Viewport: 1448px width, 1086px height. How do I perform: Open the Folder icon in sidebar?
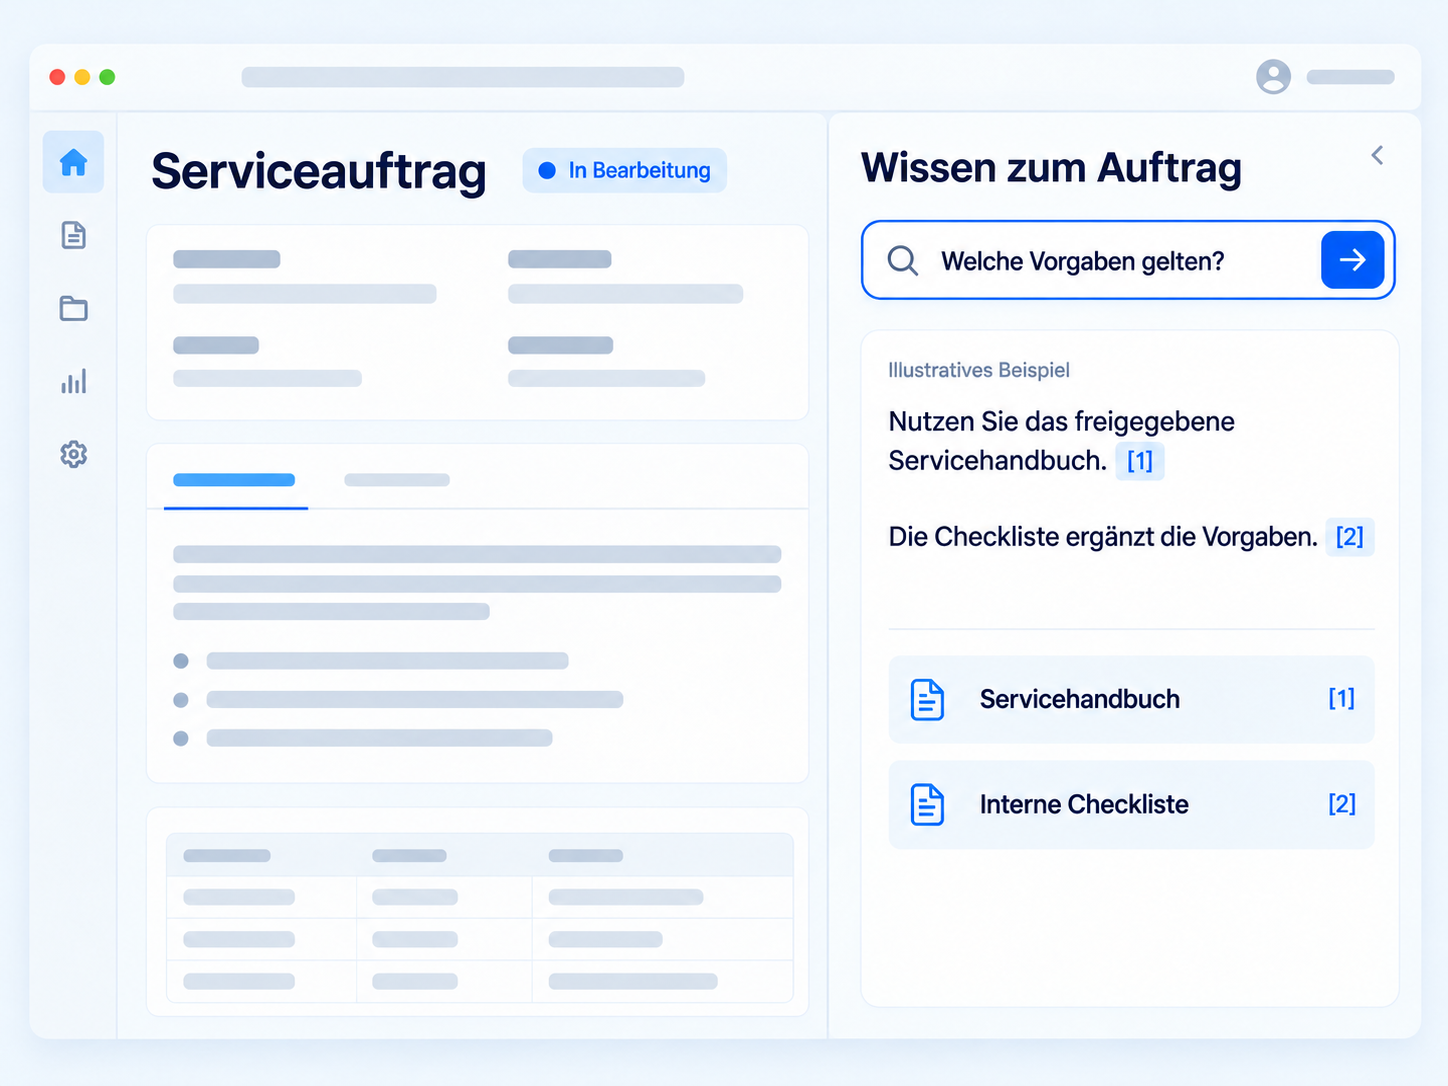73,308
